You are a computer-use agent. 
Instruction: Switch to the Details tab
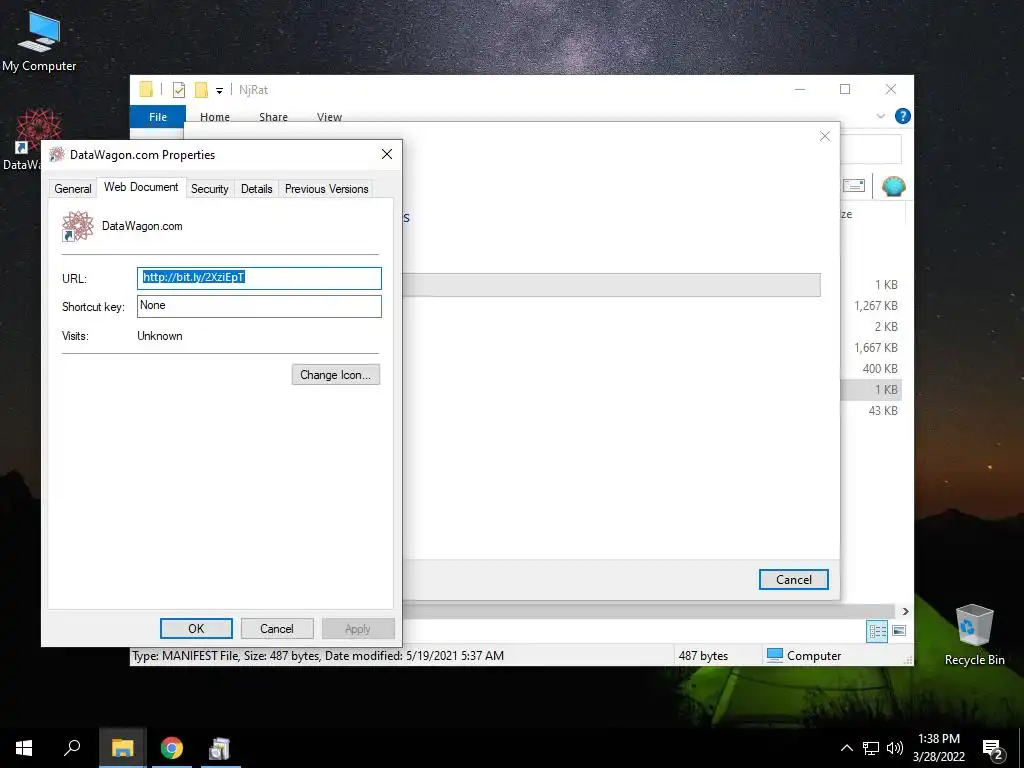click(x=257, y=189)
